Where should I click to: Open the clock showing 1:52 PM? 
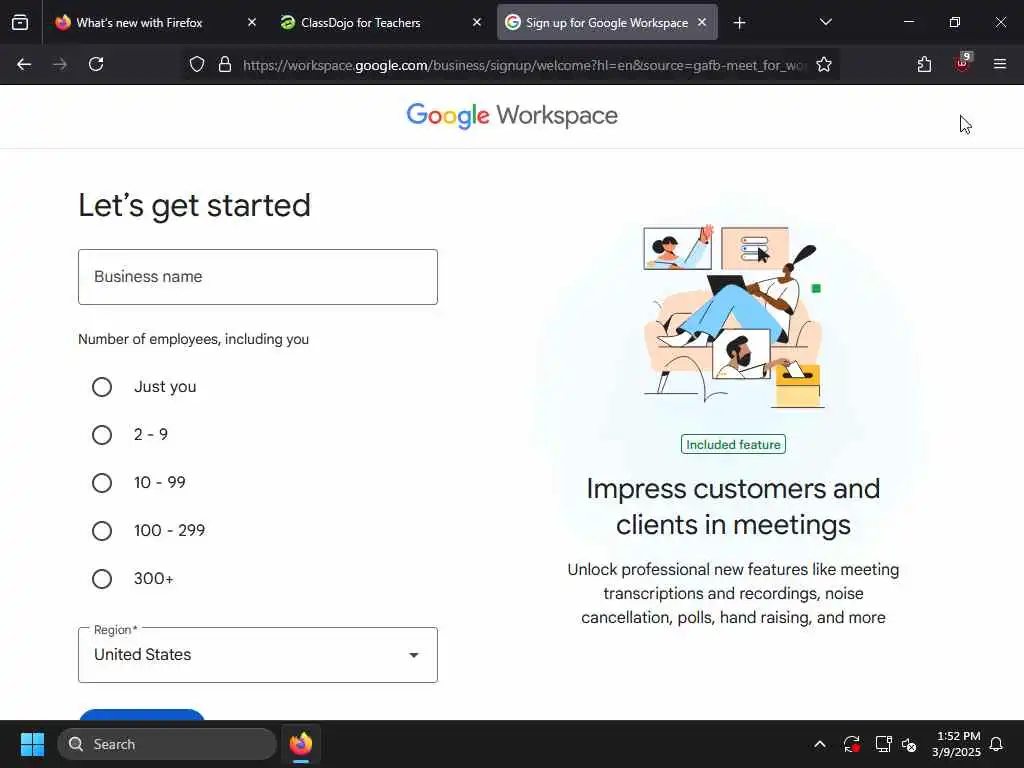pos(957,744)
